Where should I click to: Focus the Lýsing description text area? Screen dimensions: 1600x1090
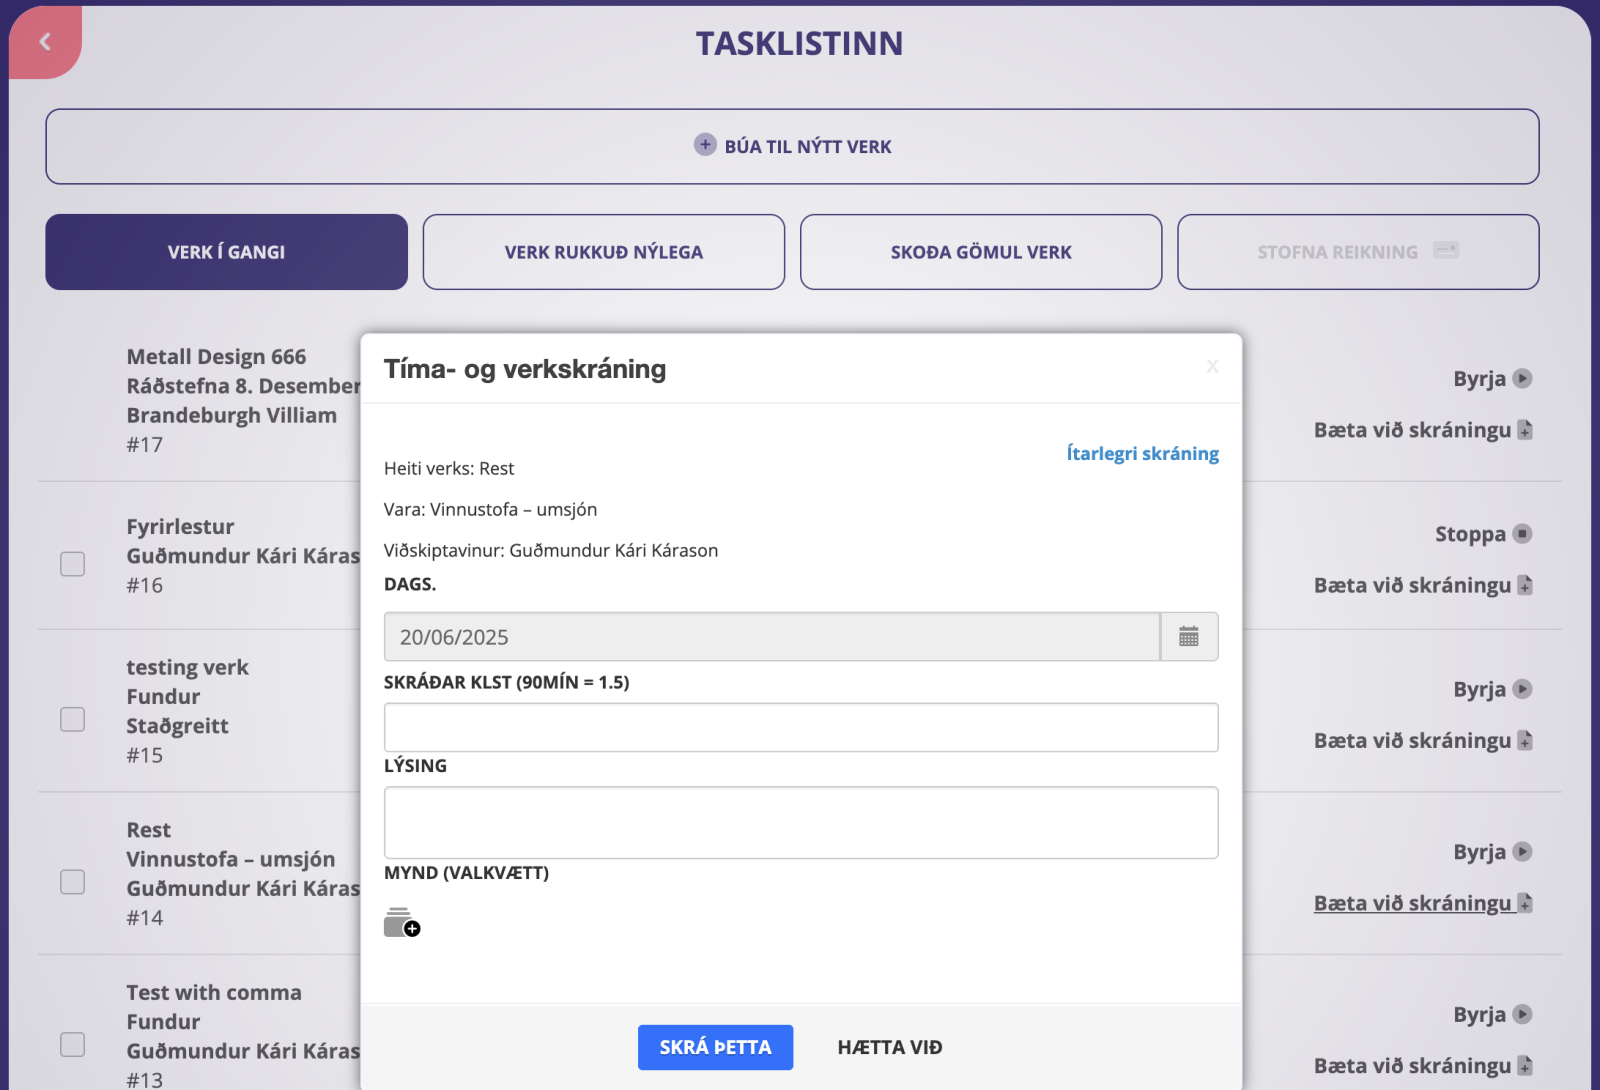point(800,822)
